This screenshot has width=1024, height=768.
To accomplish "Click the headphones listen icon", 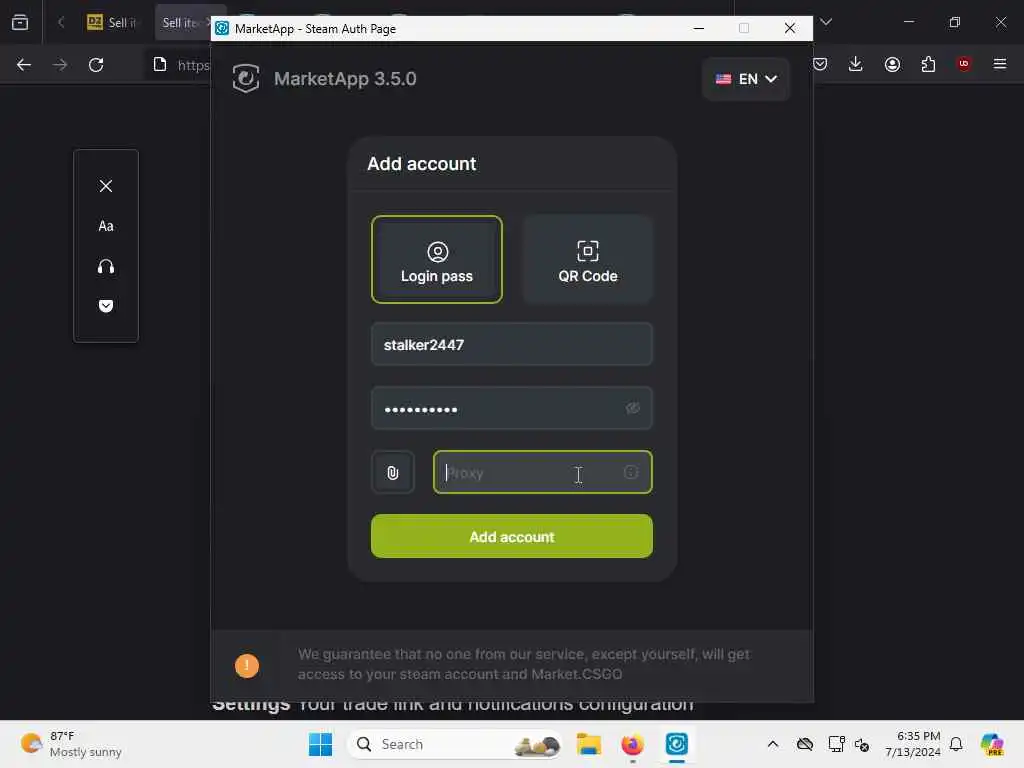I will 106,266.
